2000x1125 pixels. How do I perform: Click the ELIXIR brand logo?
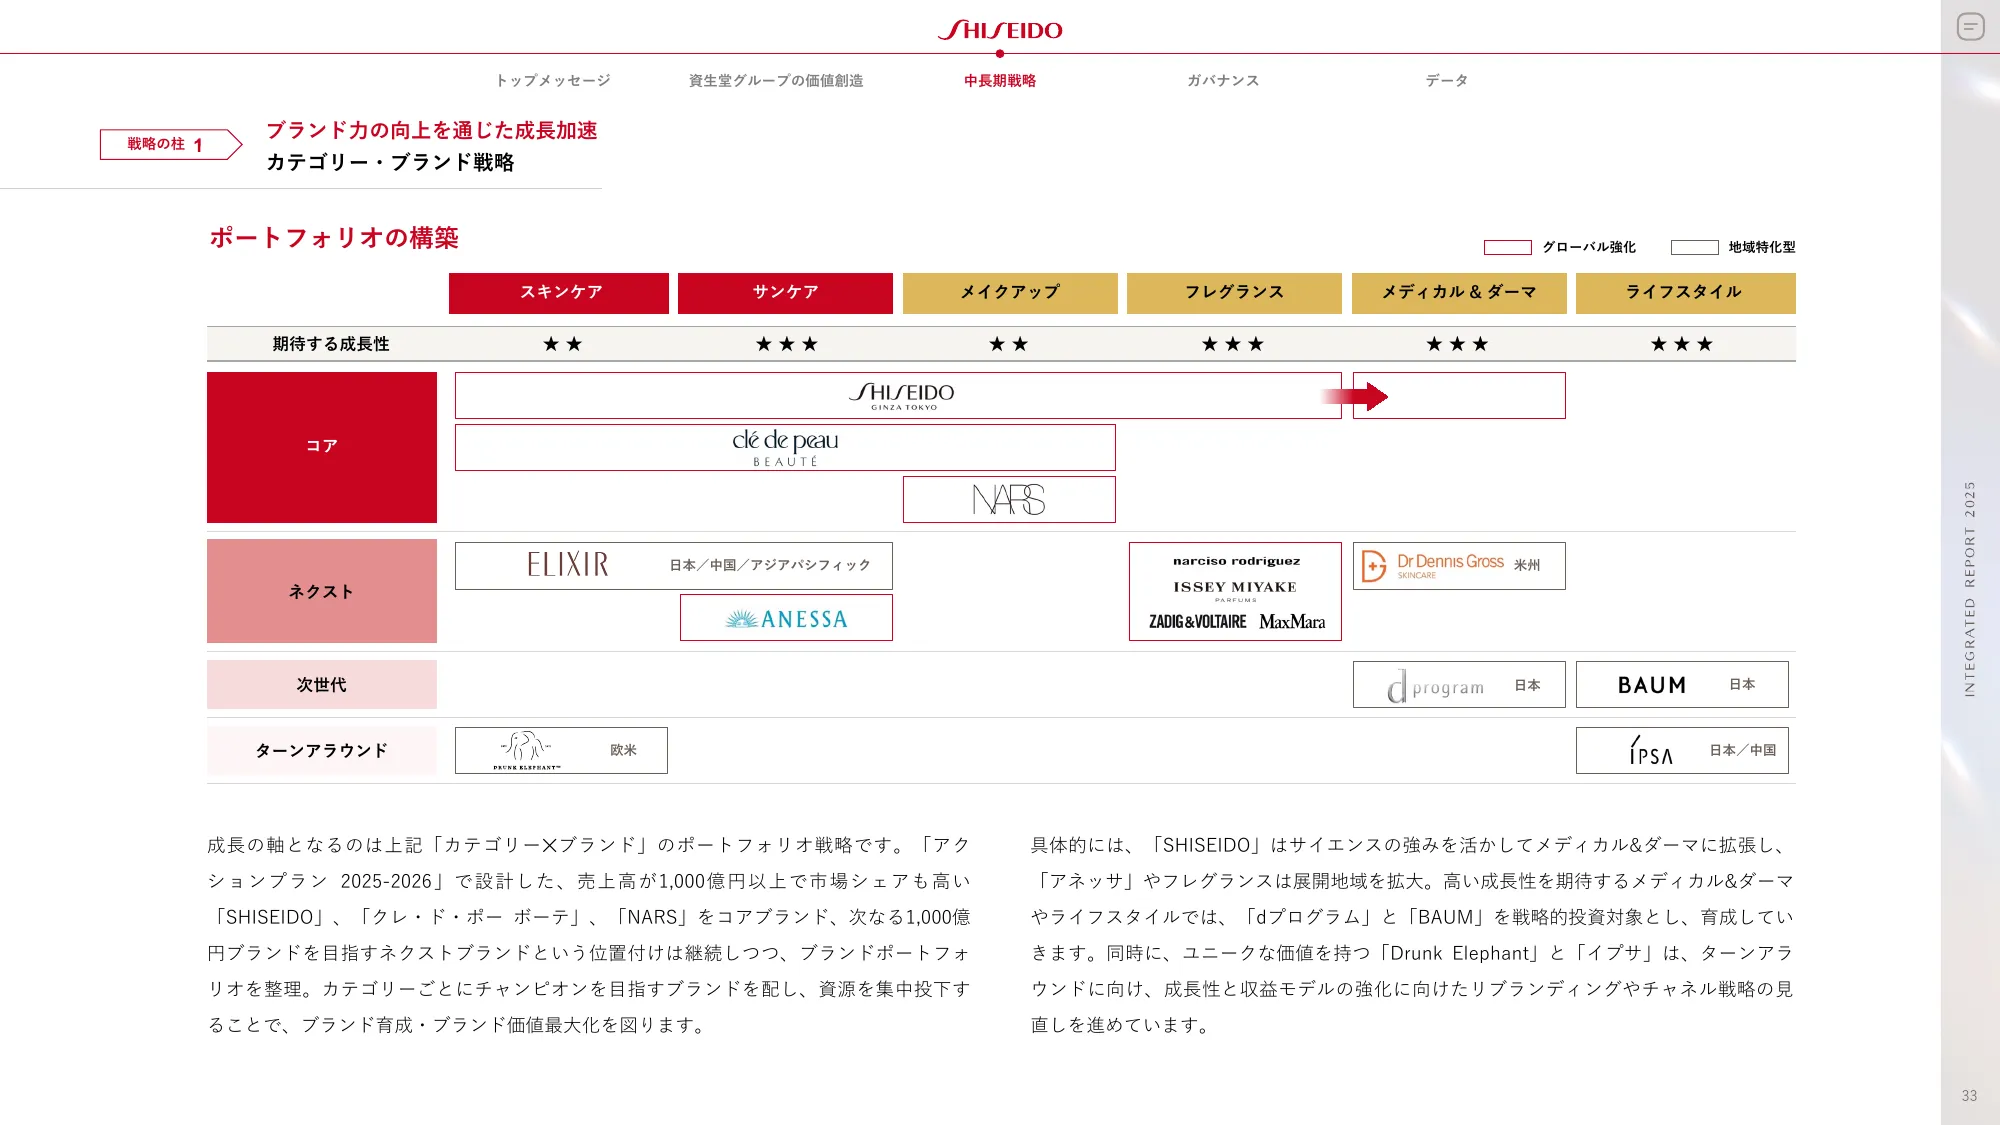pyautogui.click(x=568, y=565)
